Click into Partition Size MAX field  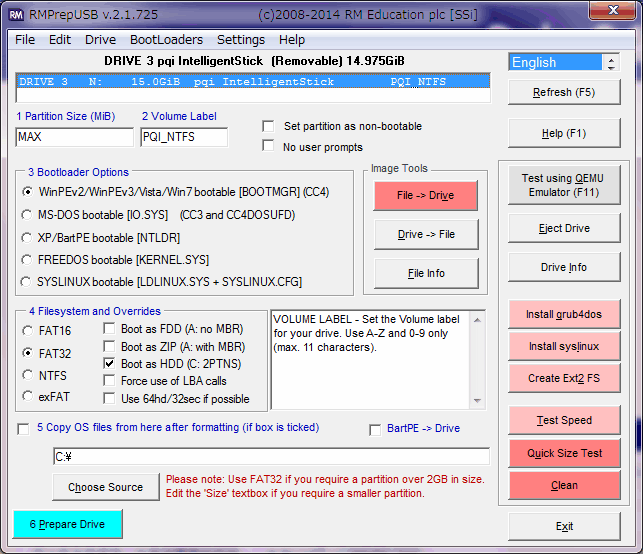(x=75, y=137)
